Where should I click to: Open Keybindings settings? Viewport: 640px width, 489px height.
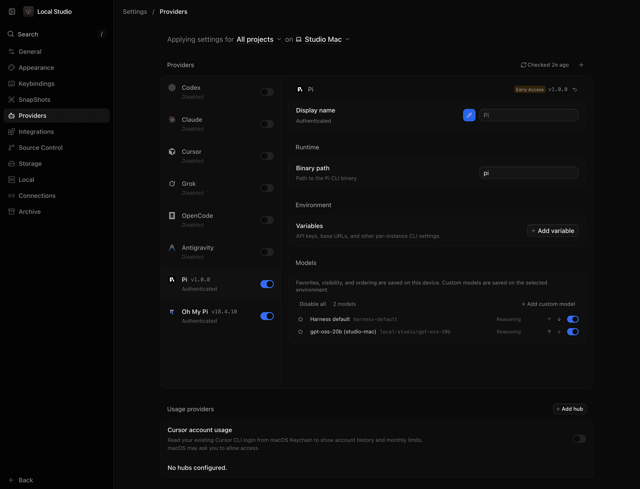point(56,84)
